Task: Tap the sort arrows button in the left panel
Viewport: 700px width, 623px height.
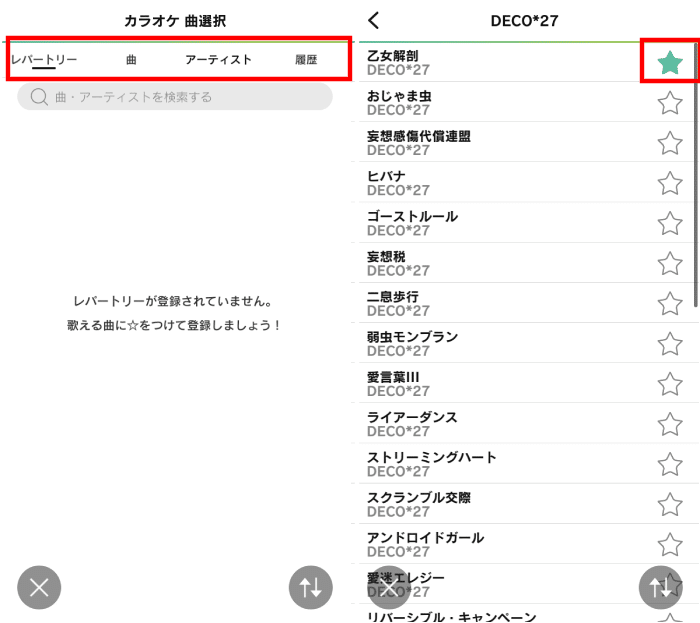Action: click(x=311, y=588)
